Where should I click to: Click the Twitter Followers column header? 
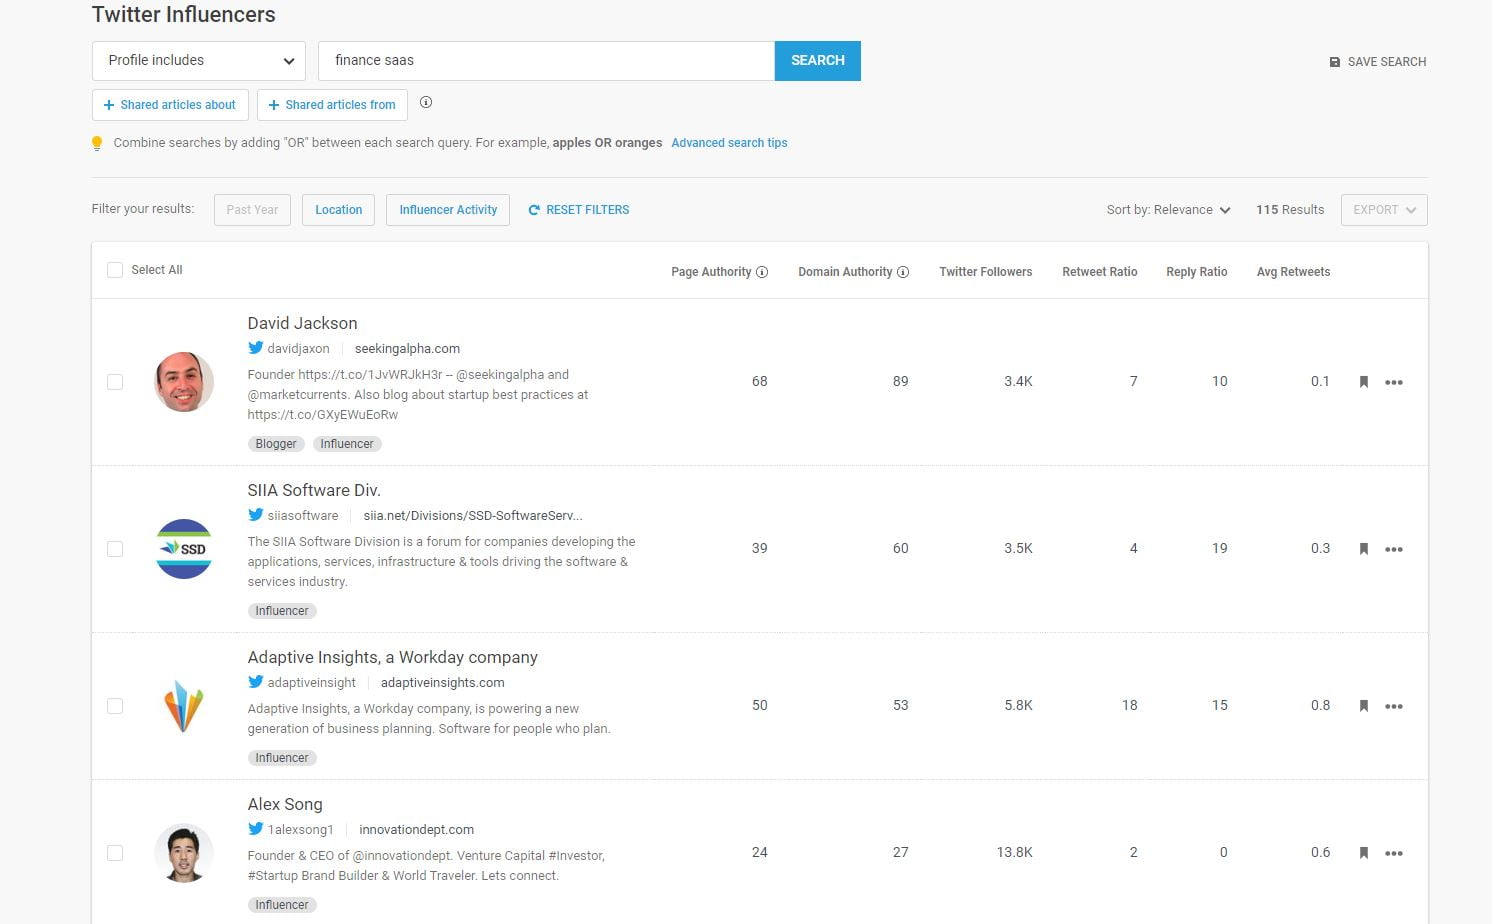(x=985, y=272)
